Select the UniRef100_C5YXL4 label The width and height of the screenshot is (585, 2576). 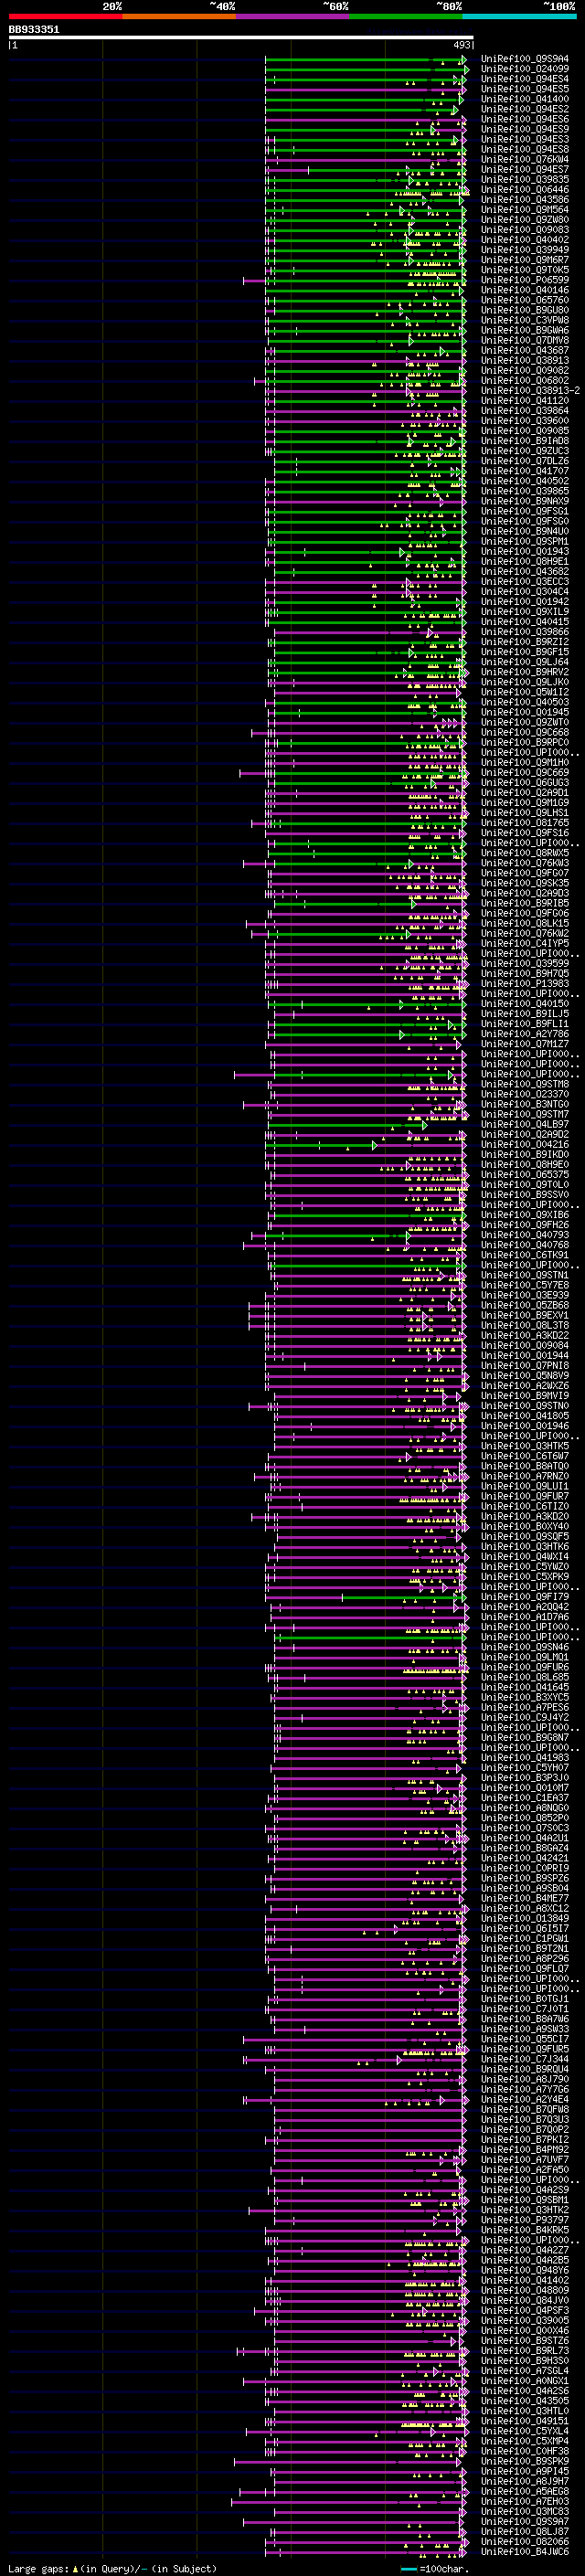coord(525,2431)
